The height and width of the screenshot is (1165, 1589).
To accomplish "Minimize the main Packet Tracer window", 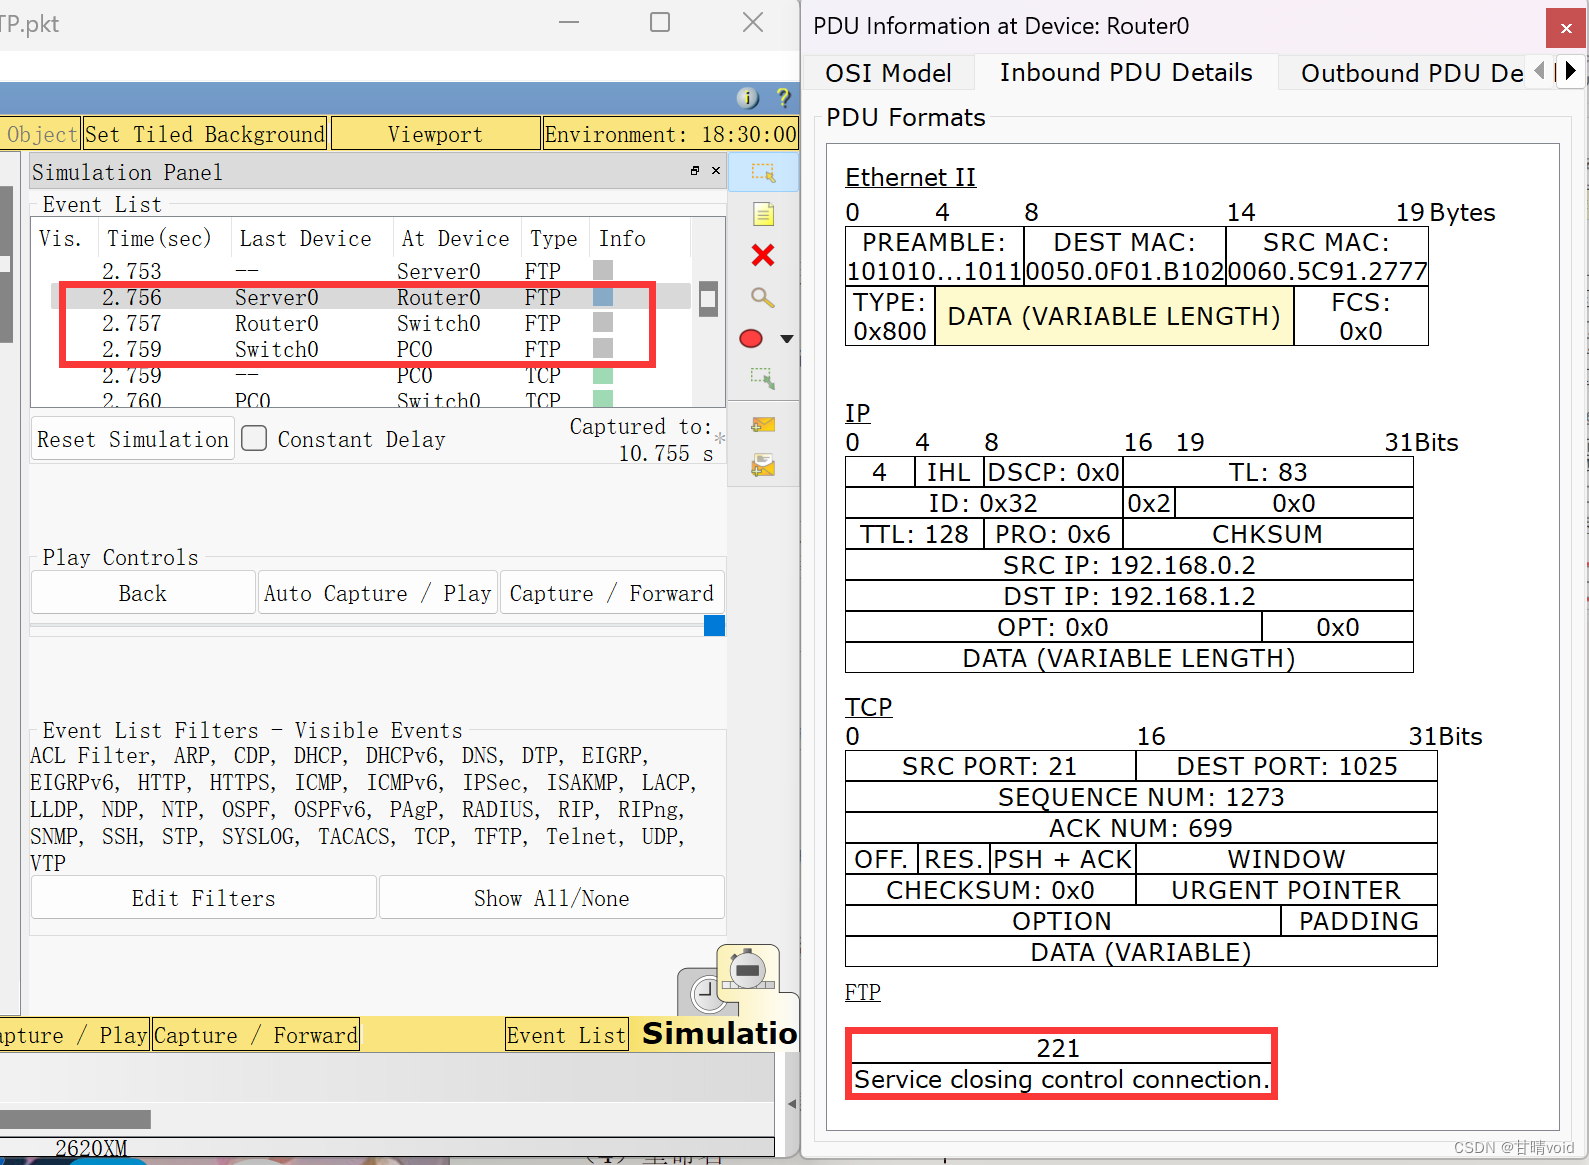I will coord(569,22).
